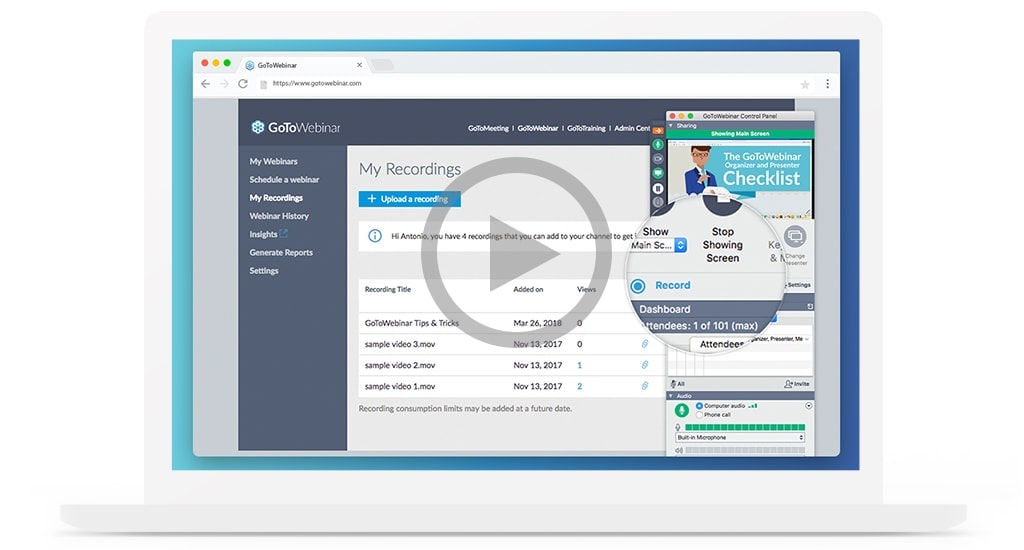The width and height of the screenshot is (1024, 550).
Task: Click orange arrow collapse icon on grab tab
Action: tap(658, 131)
